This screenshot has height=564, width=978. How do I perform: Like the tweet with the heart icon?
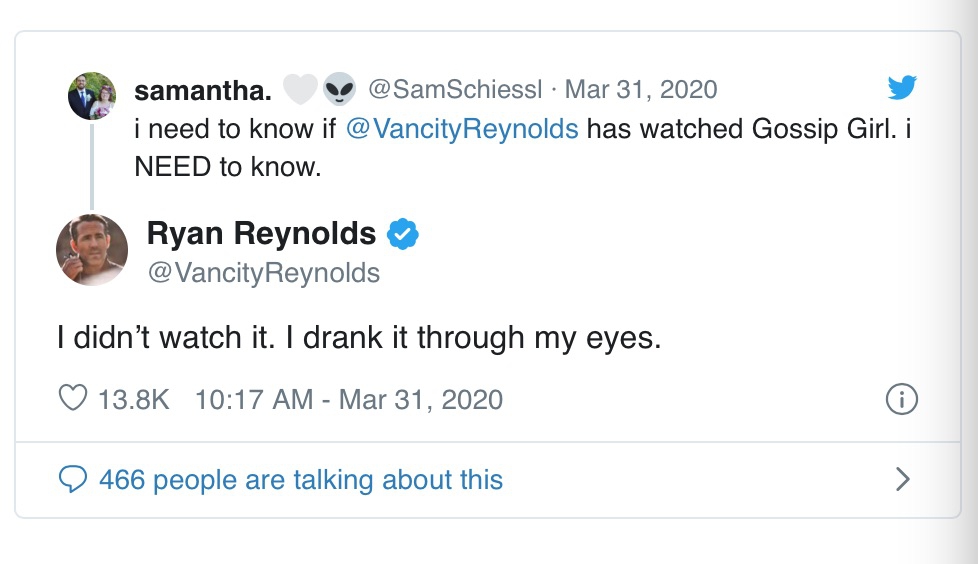(73, 398)
